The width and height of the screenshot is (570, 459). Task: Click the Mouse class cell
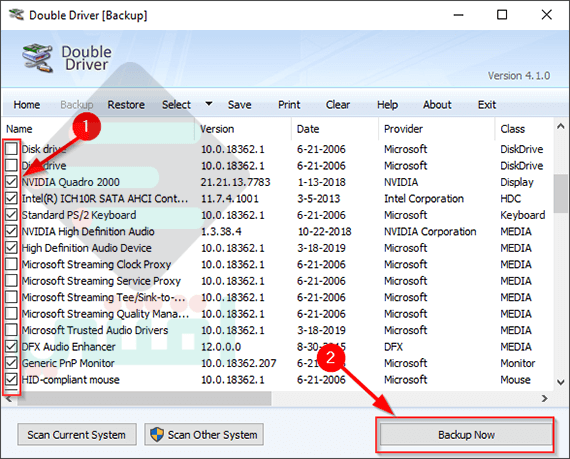point(515,379)
